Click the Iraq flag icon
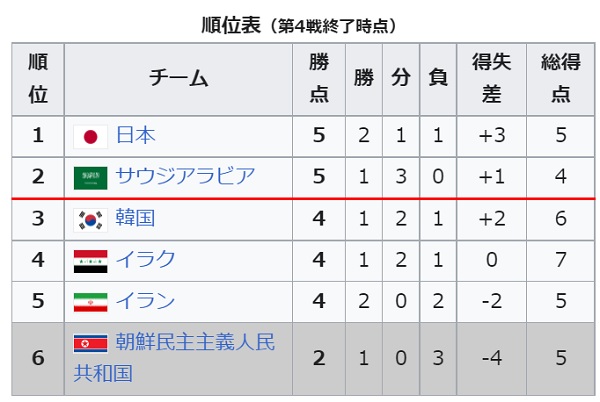Viewport: 600px width, 402px height. click(x=90, y=262)
